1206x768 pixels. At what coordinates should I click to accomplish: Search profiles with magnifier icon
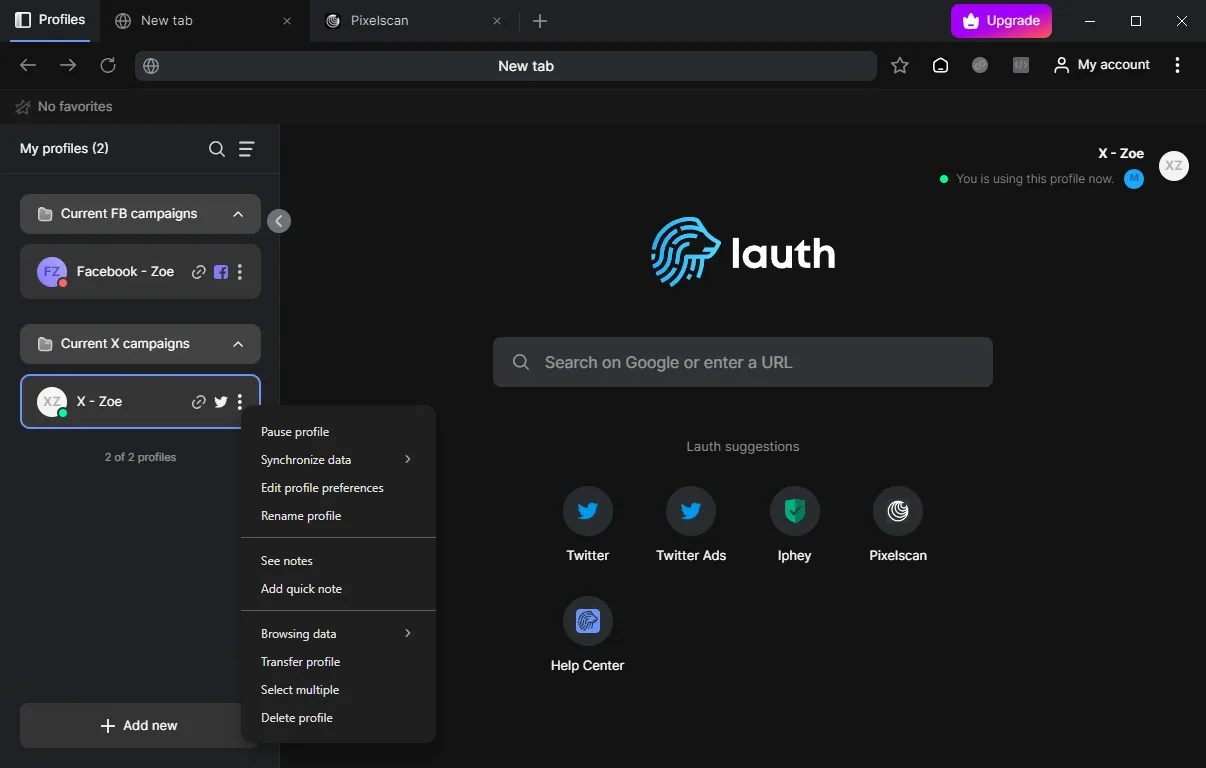pyautogui.click(x=217, y=149)
